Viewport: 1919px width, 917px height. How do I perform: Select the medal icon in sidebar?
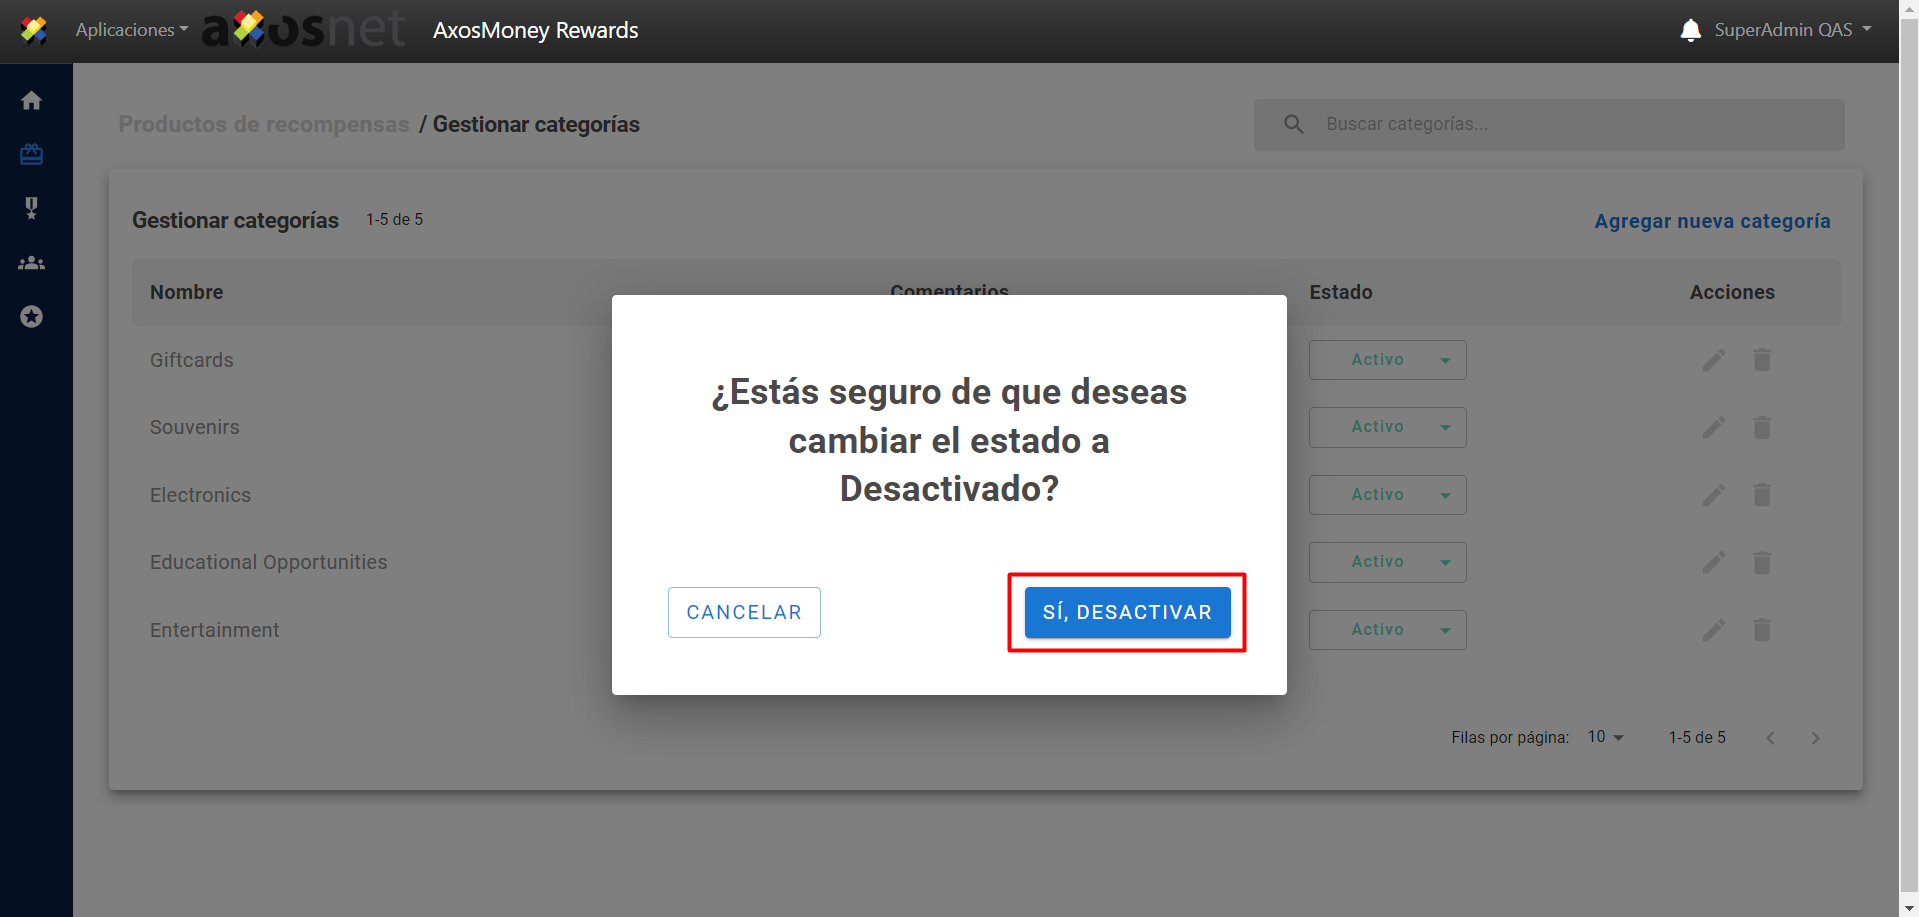tap(32, 208)
